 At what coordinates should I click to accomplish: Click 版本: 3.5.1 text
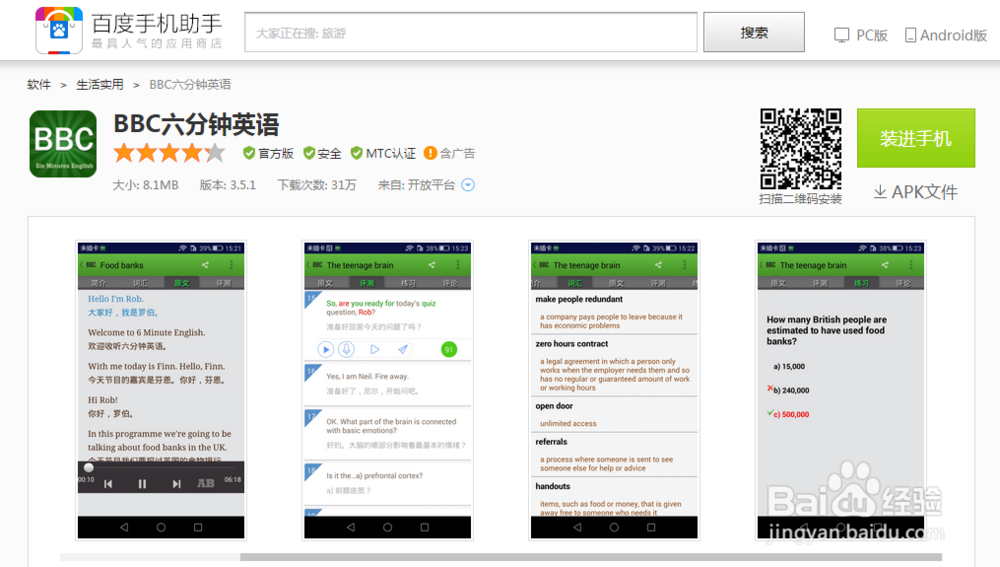point(228,185)
